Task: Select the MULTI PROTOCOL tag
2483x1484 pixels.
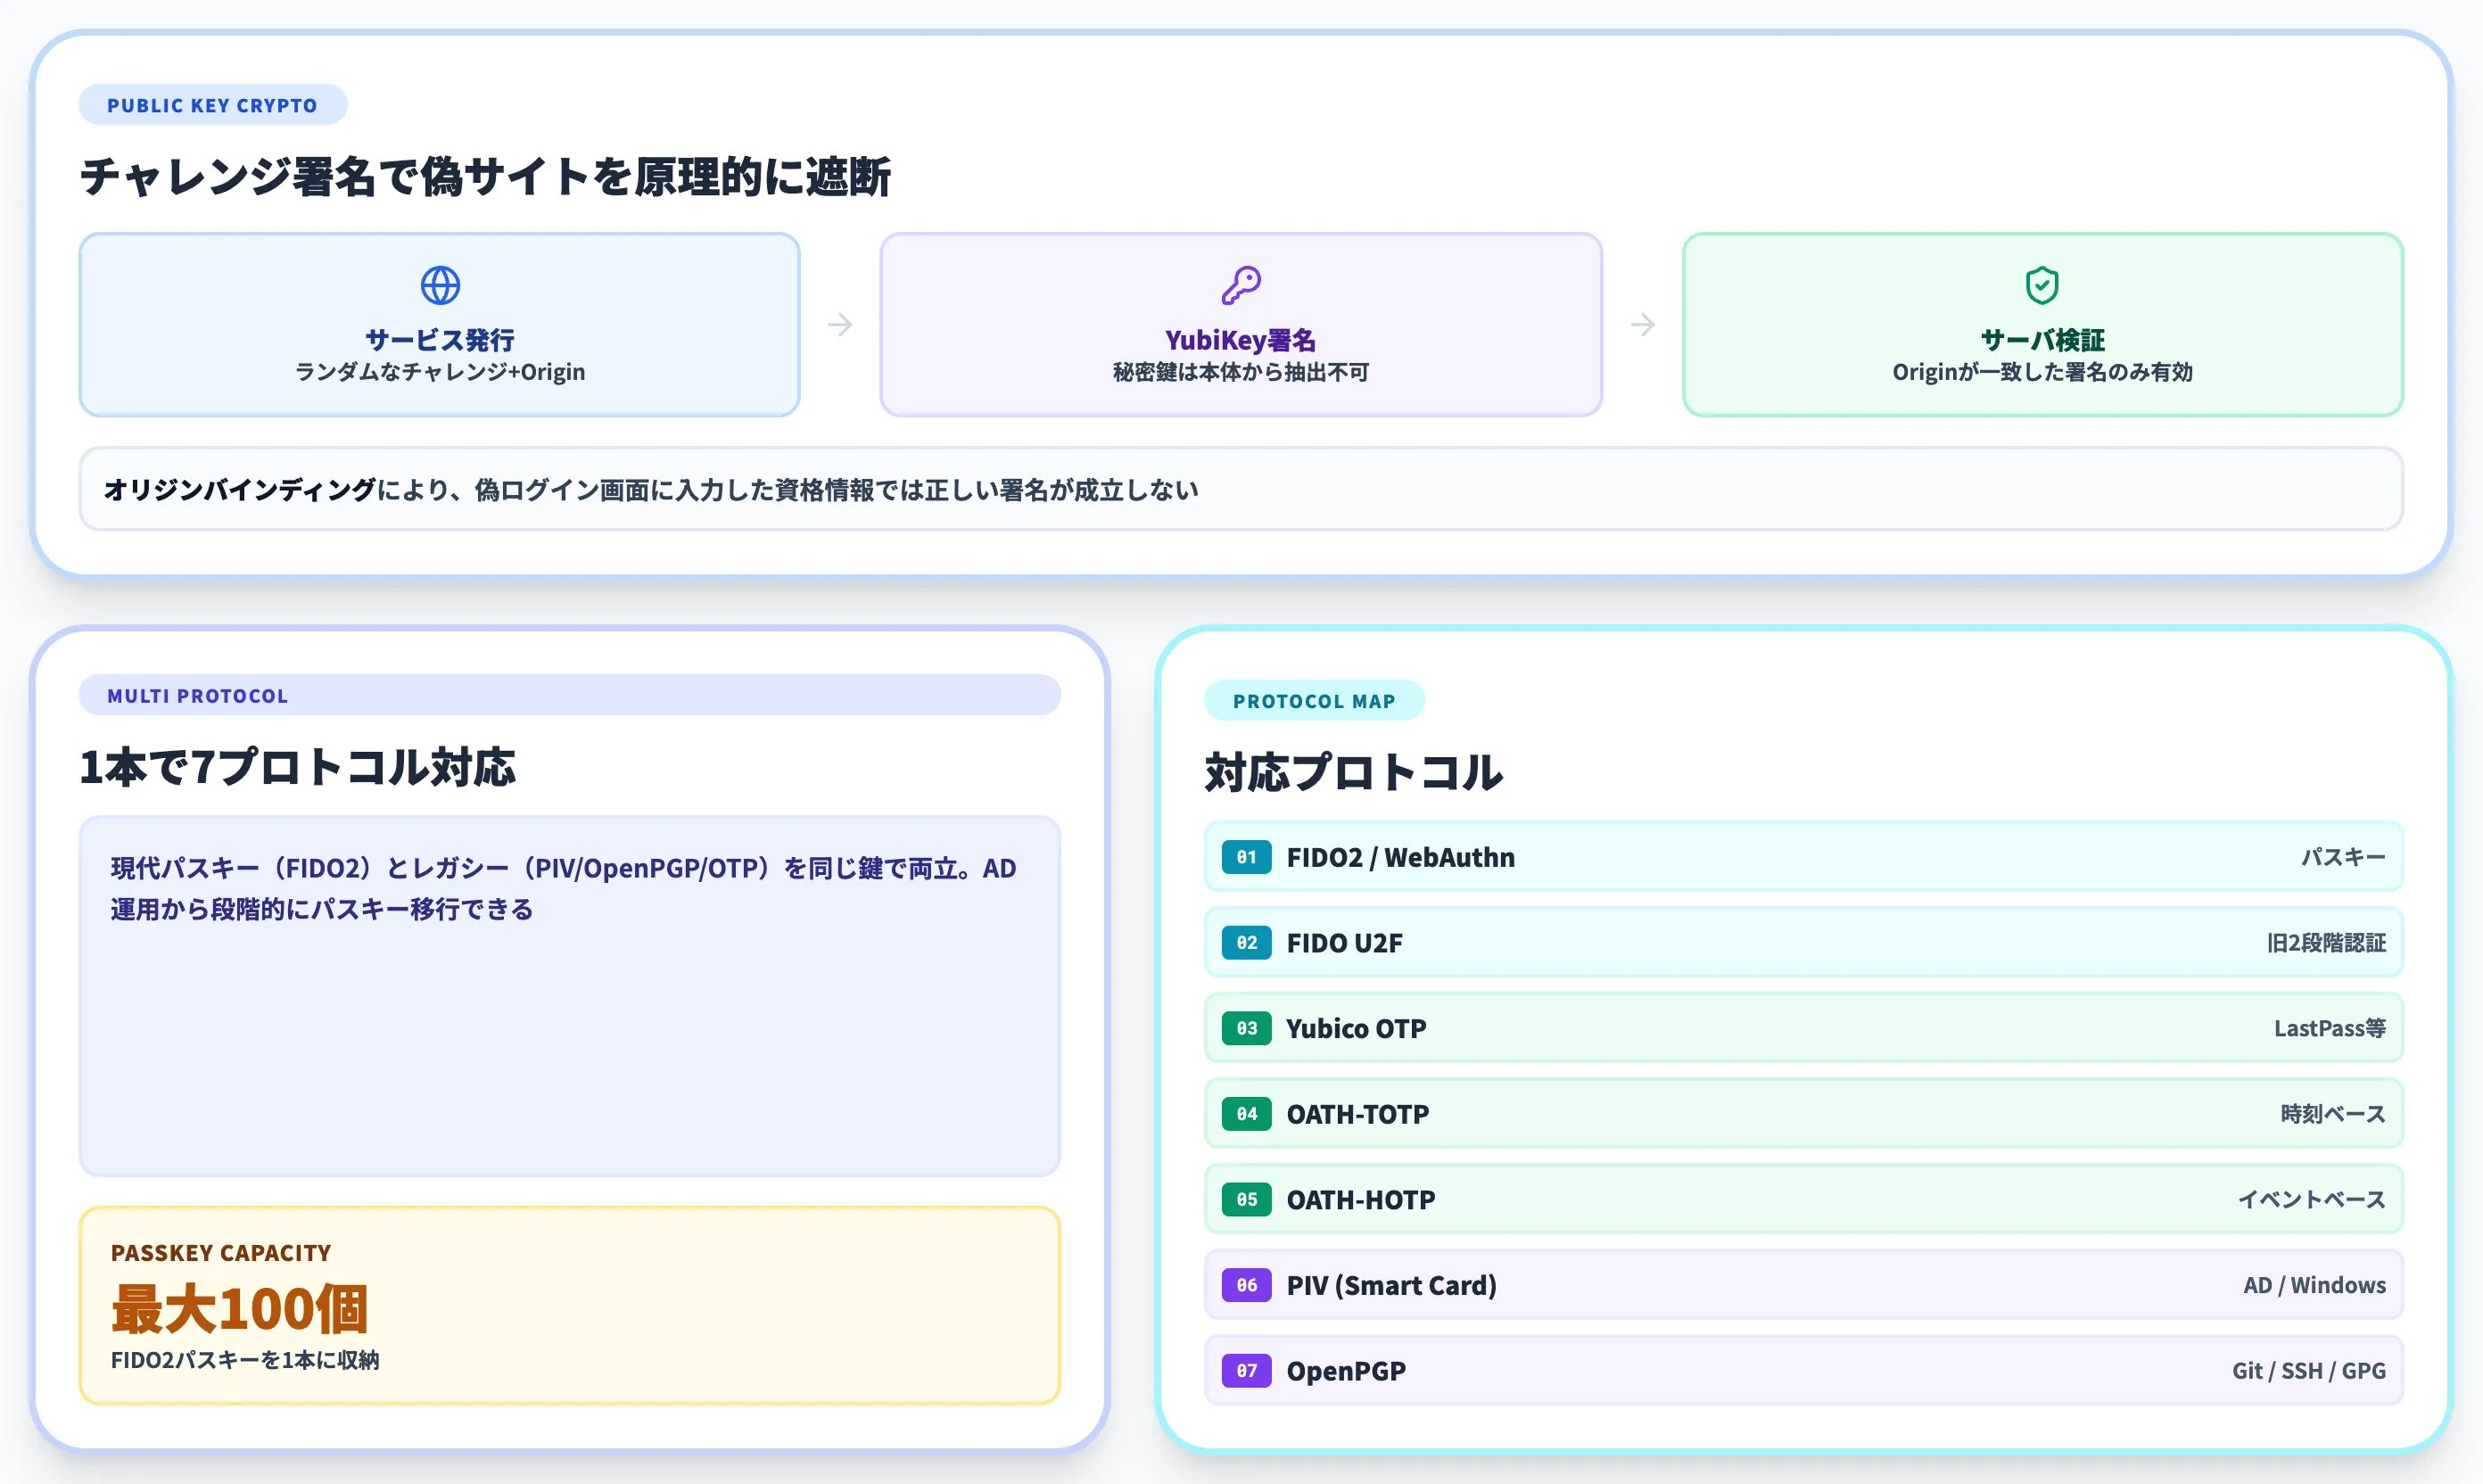Action: 569,695
